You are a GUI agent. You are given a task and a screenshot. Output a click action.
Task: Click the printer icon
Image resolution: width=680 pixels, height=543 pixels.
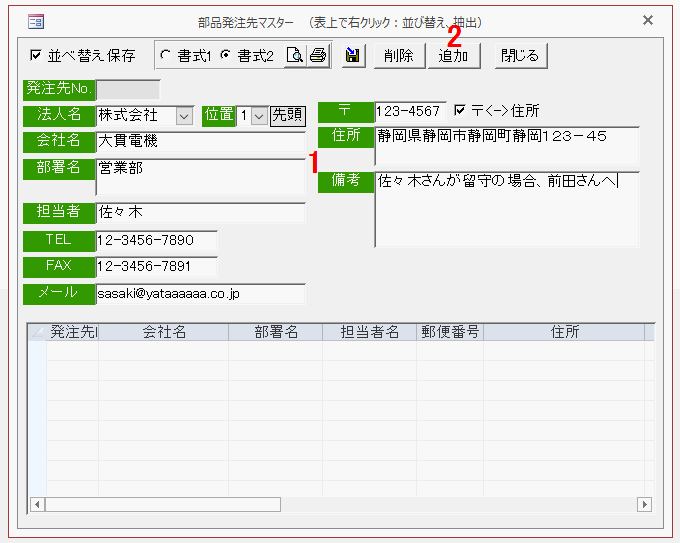click(x=318, y=56)
